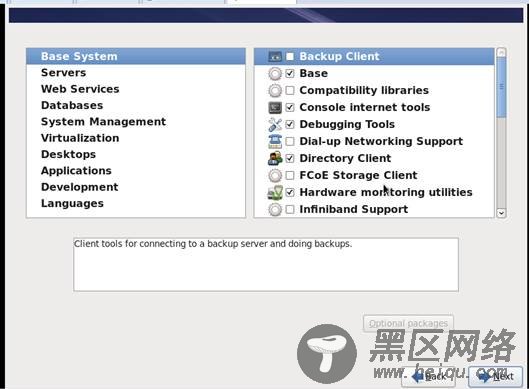Select the Web Services category
This screenshot has height=389, width=529.
click(x=136, y=89)
